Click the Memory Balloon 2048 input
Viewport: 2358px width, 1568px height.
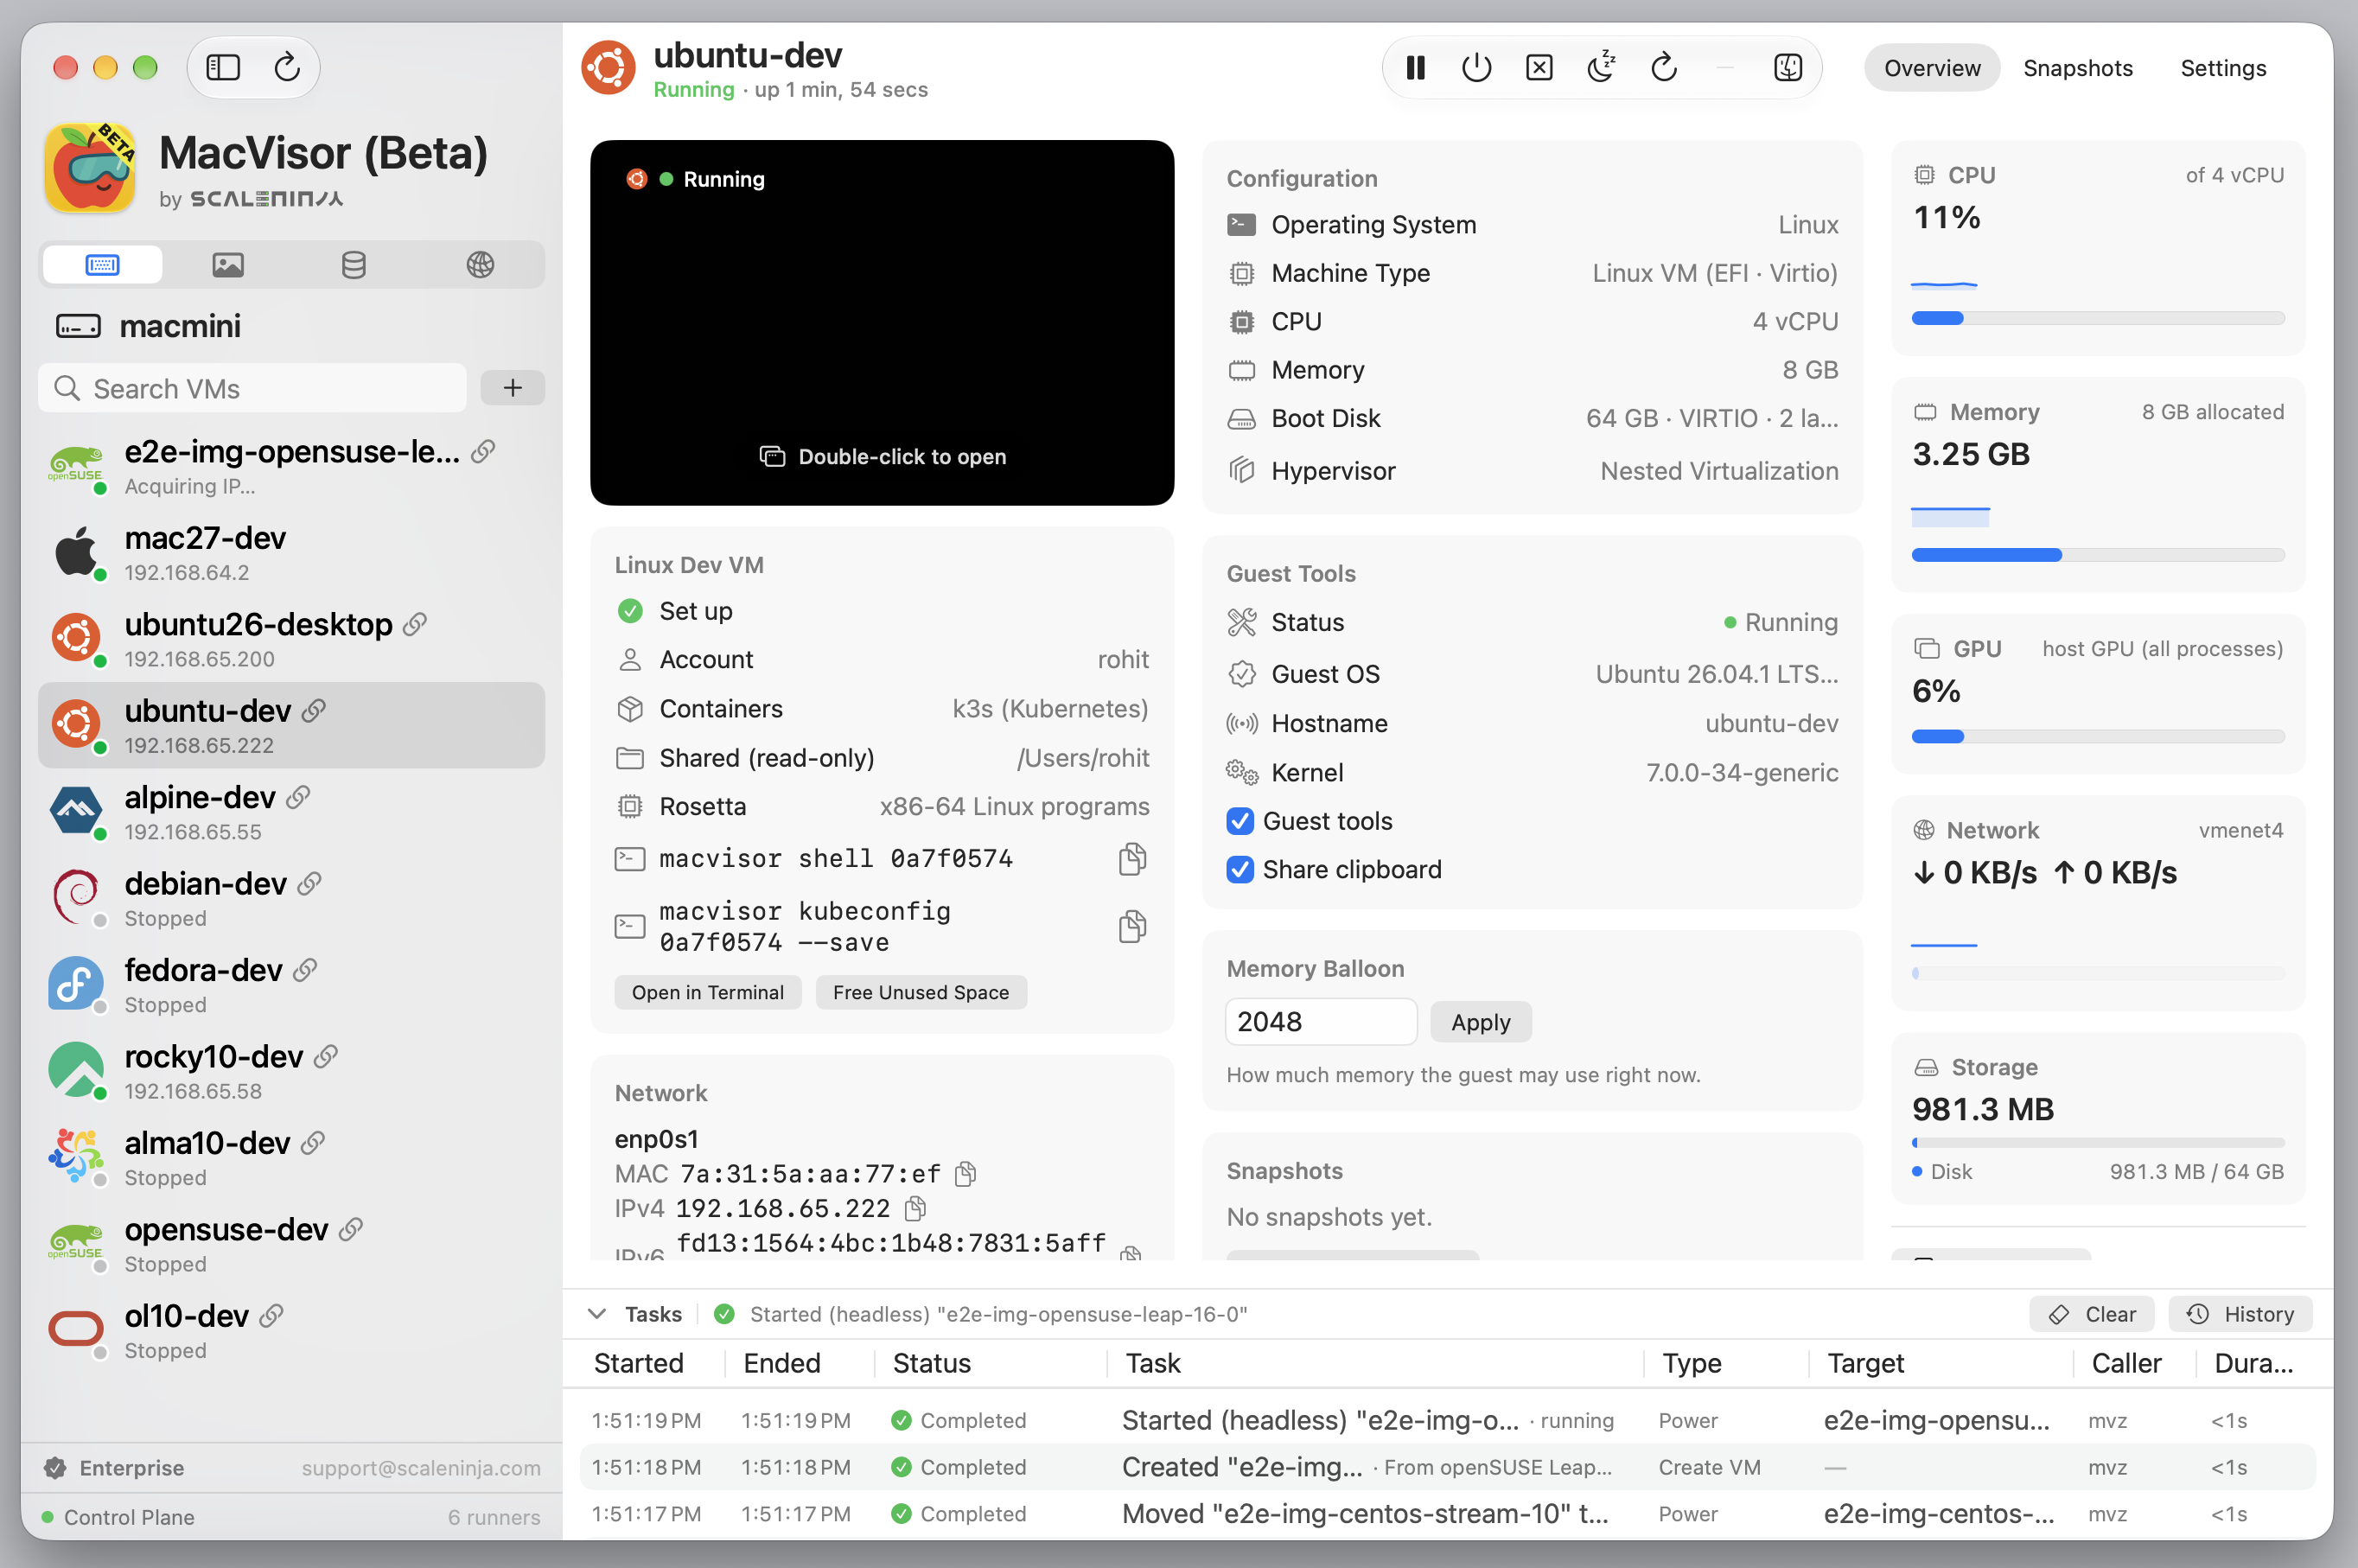pyautogui.click(x=1321, y=1022)
